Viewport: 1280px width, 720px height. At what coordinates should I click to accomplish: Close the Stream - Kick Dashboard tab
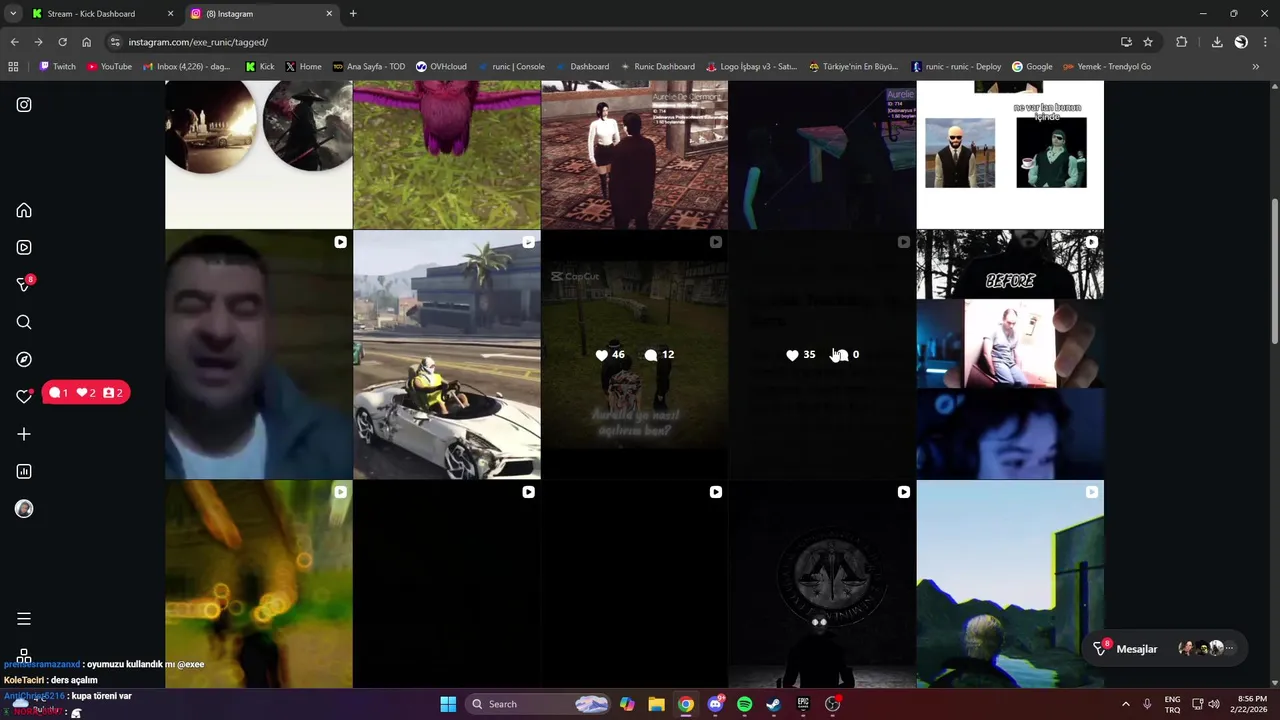click(170, 14)
